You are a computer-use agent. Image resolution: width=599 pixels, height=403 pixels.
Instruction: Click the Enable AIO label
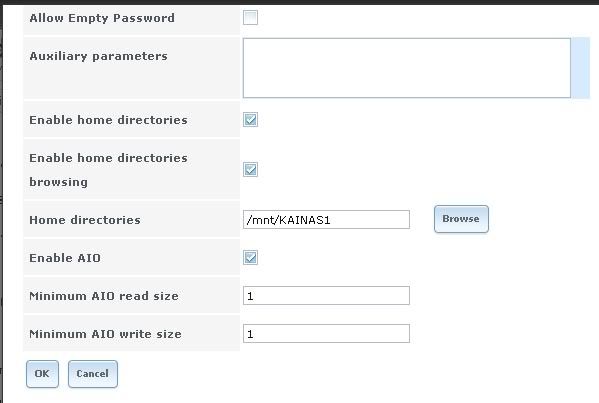point(65,258)
